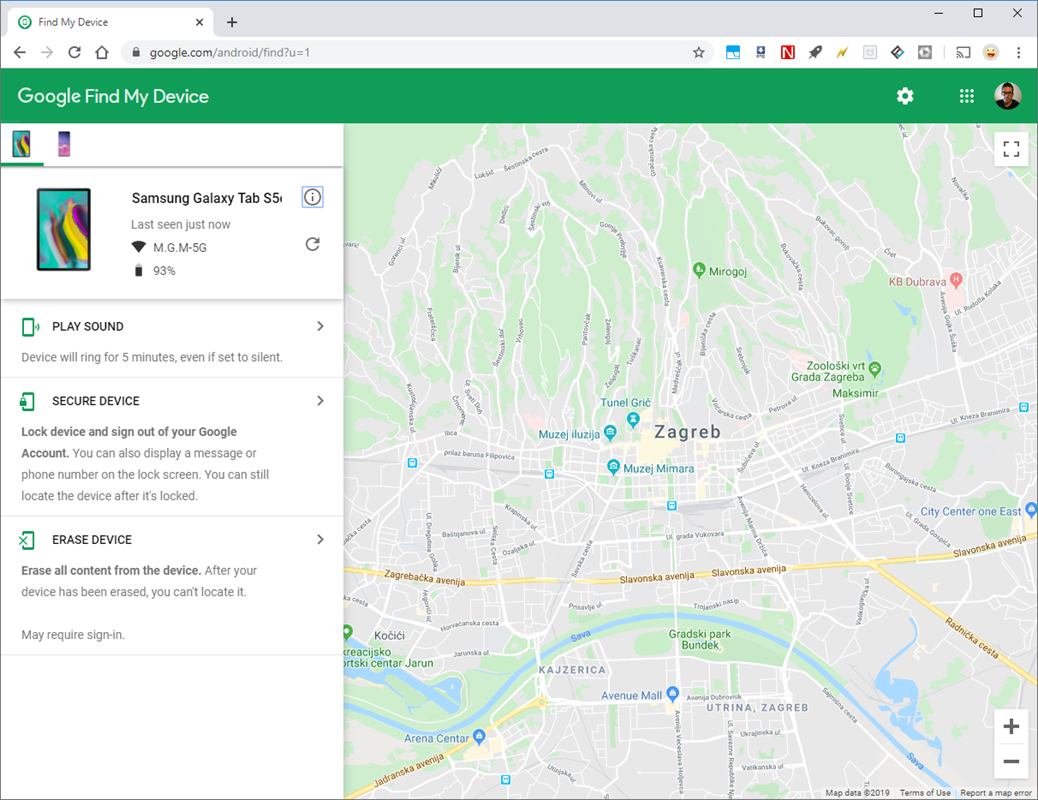Select Avenue Mall shopping marker
The image size is (1038, 800).
tap(673, 693)
